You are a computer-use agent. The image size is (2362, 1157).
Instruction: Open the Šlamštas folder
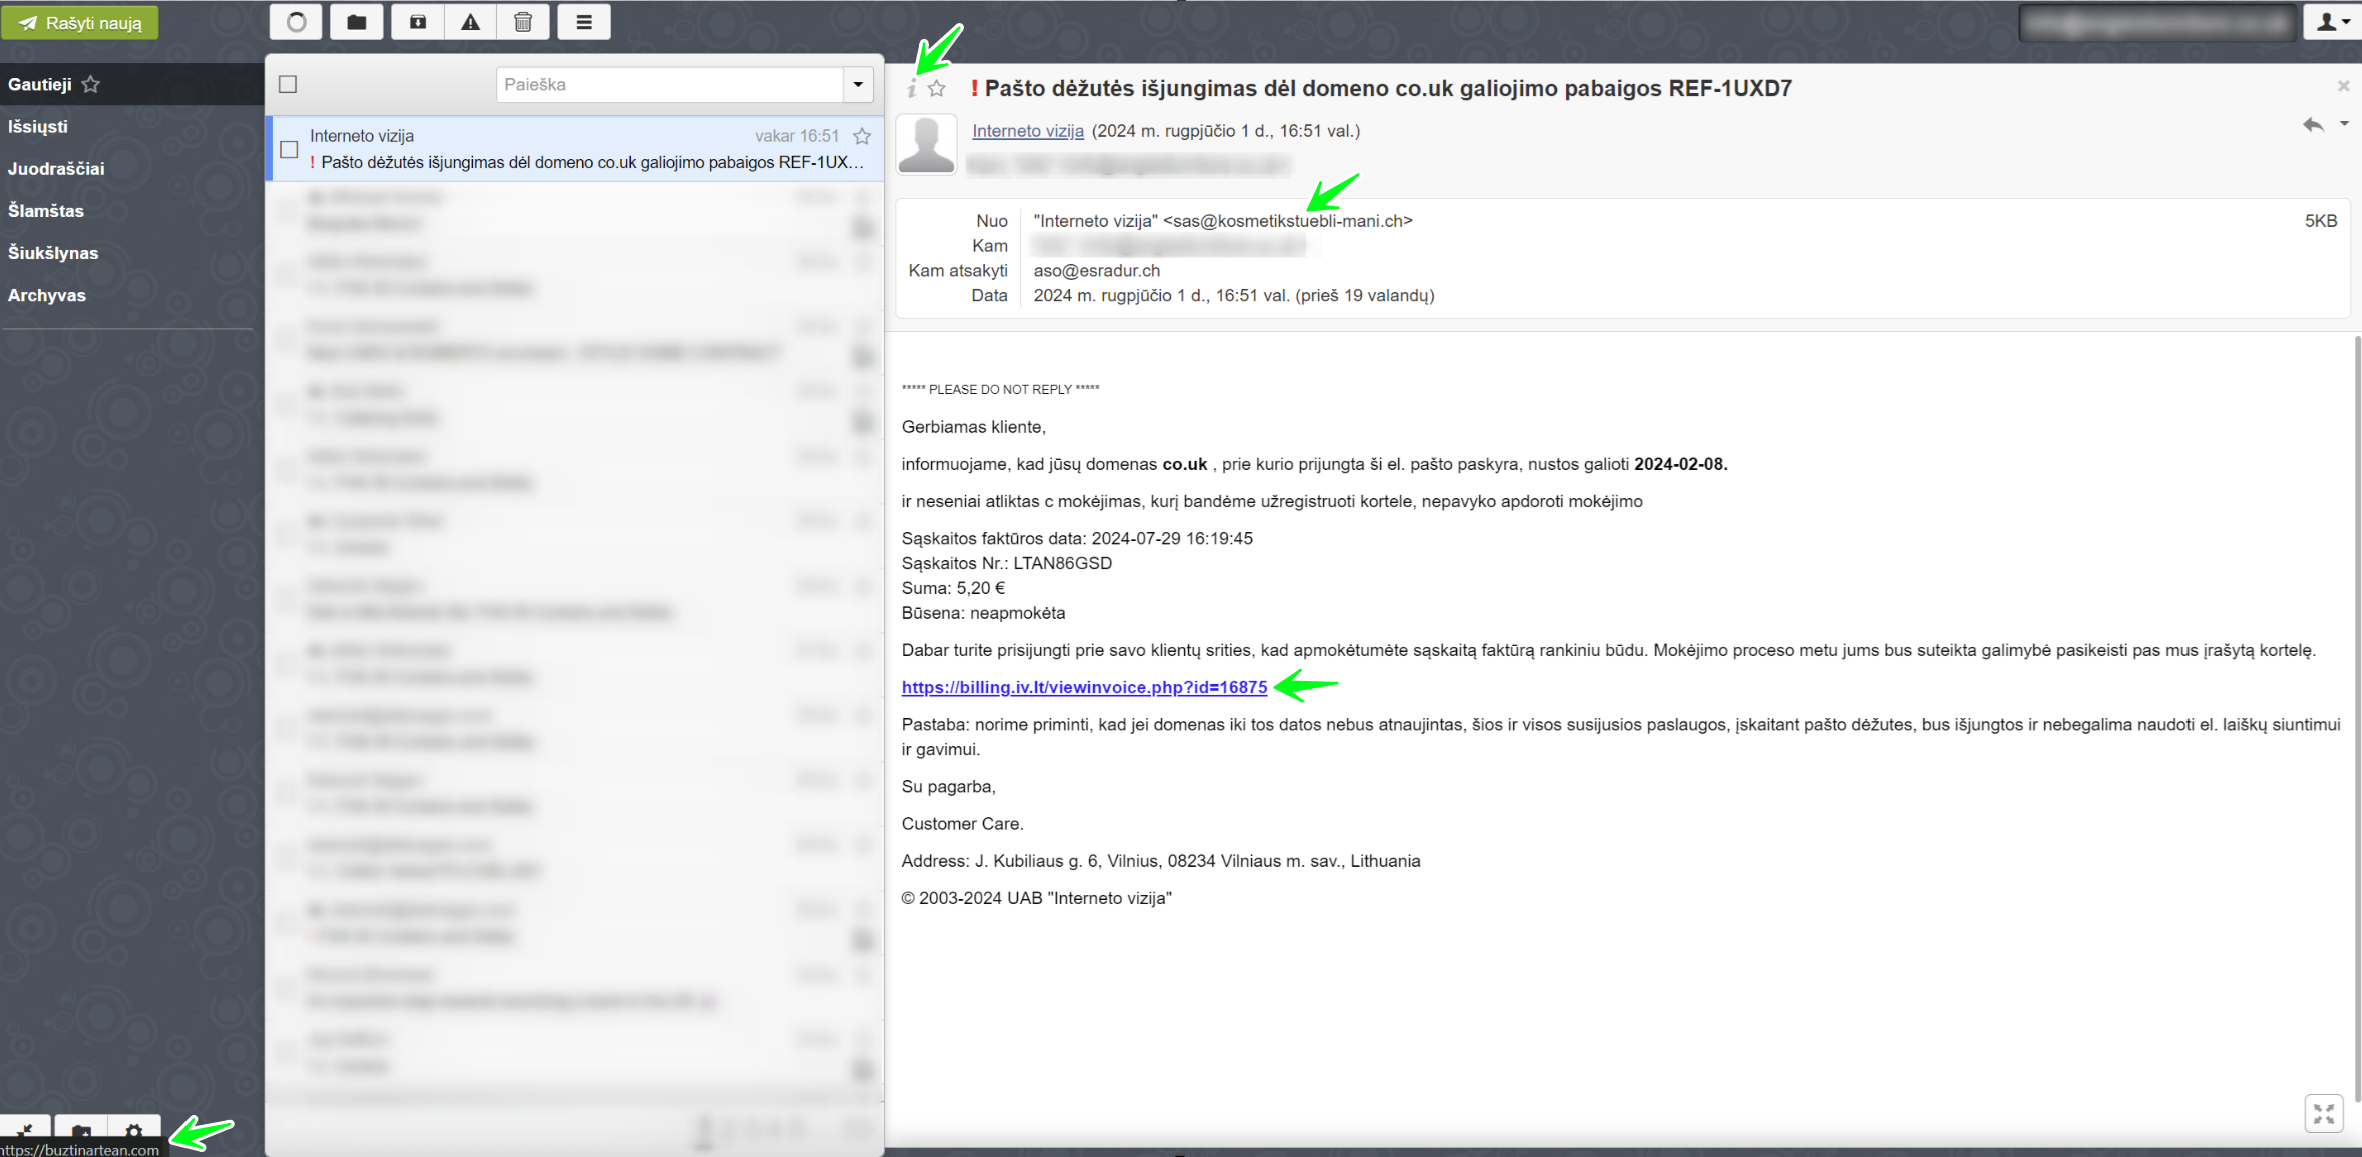coord(46,211)
